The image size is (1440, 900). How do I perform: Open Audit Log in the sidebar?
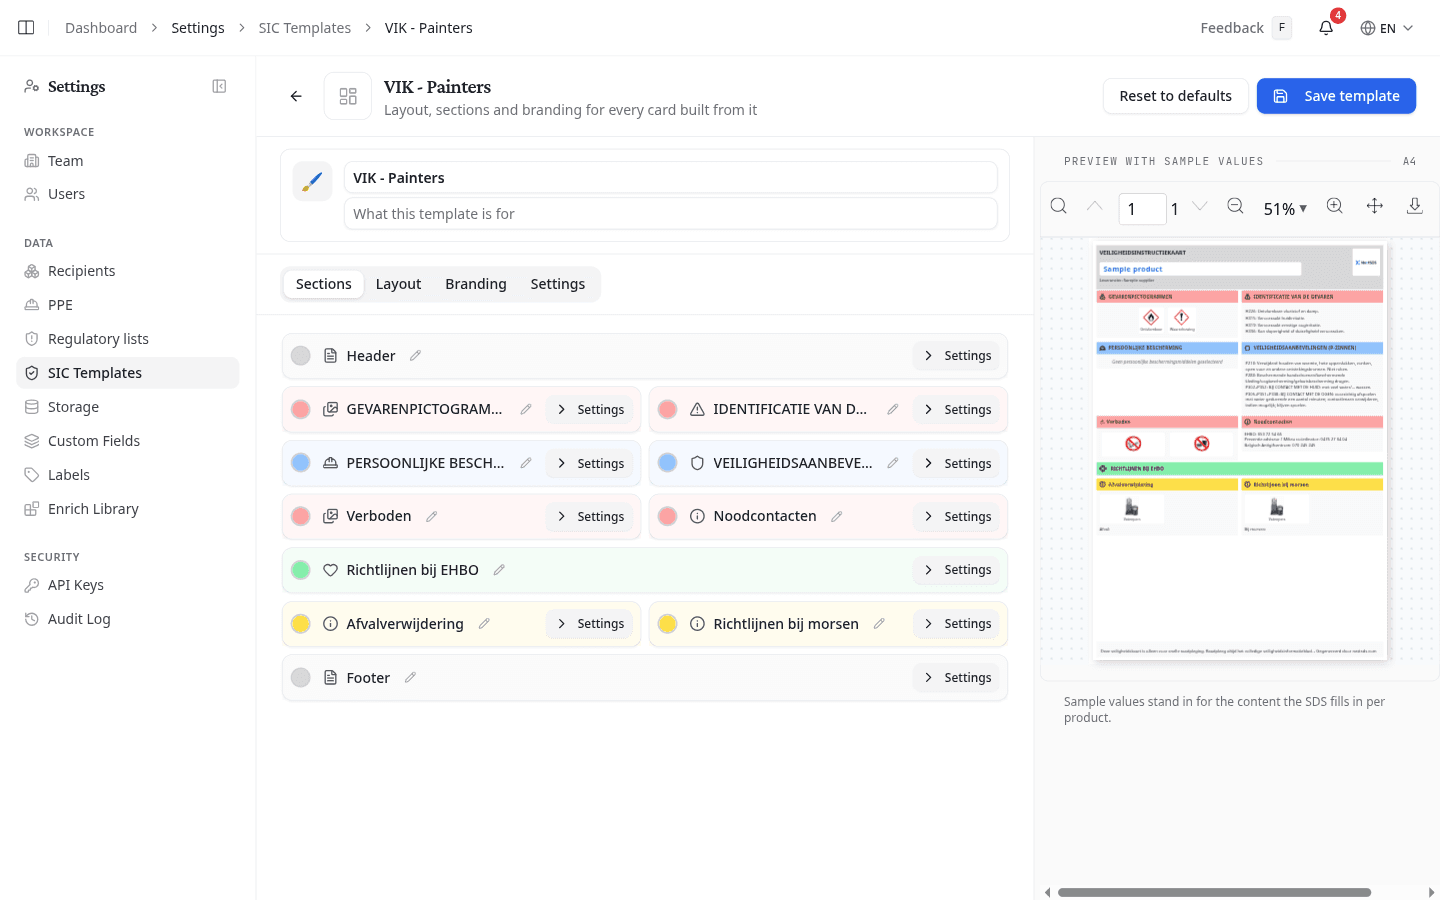tap(128, 619)
